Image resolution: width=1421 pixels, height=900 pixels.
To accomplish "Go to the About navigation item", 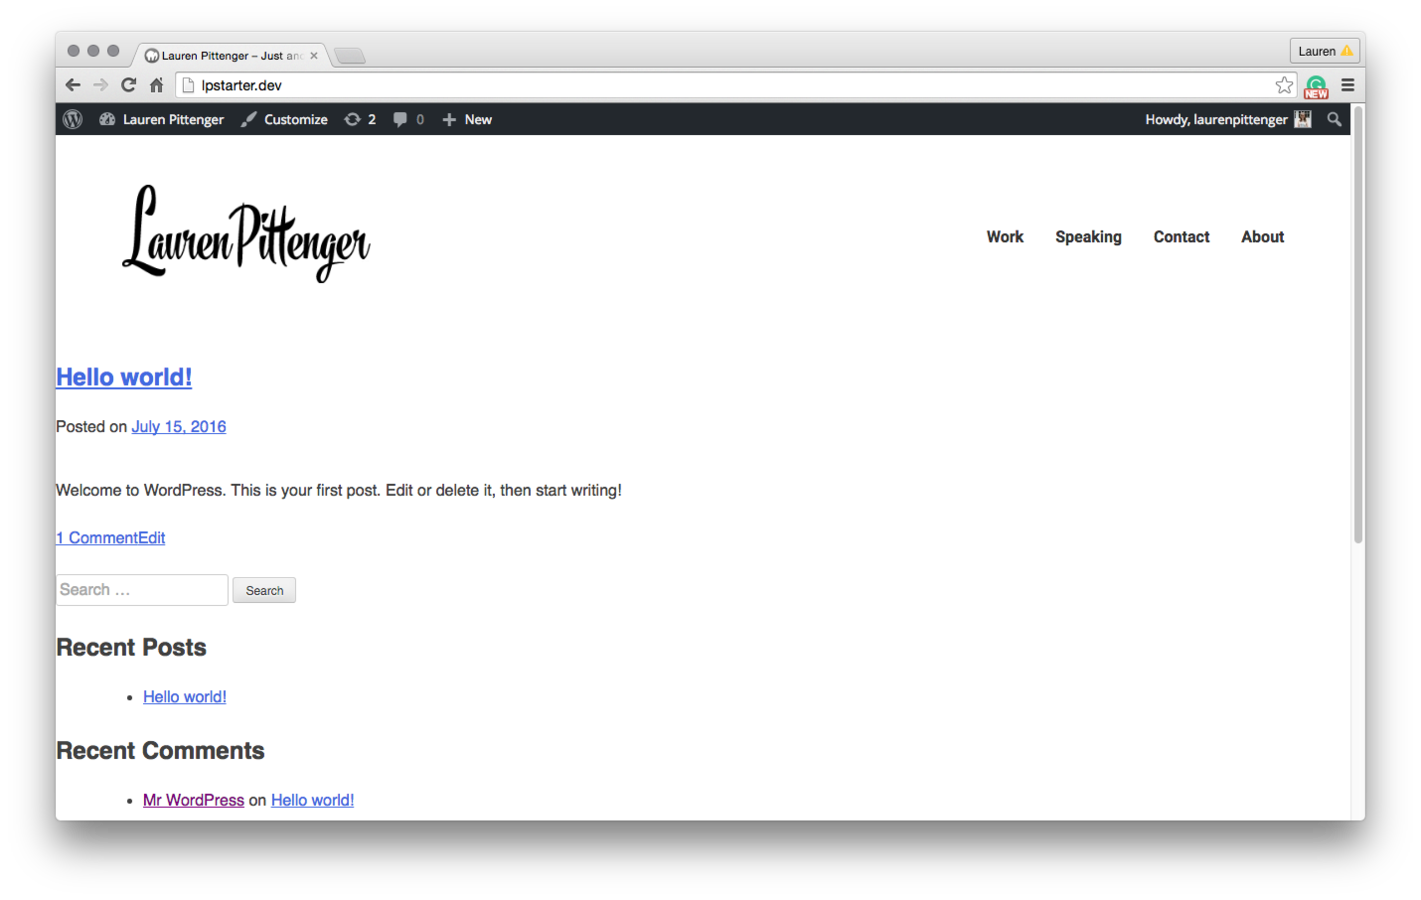I will pos(1262,237).
